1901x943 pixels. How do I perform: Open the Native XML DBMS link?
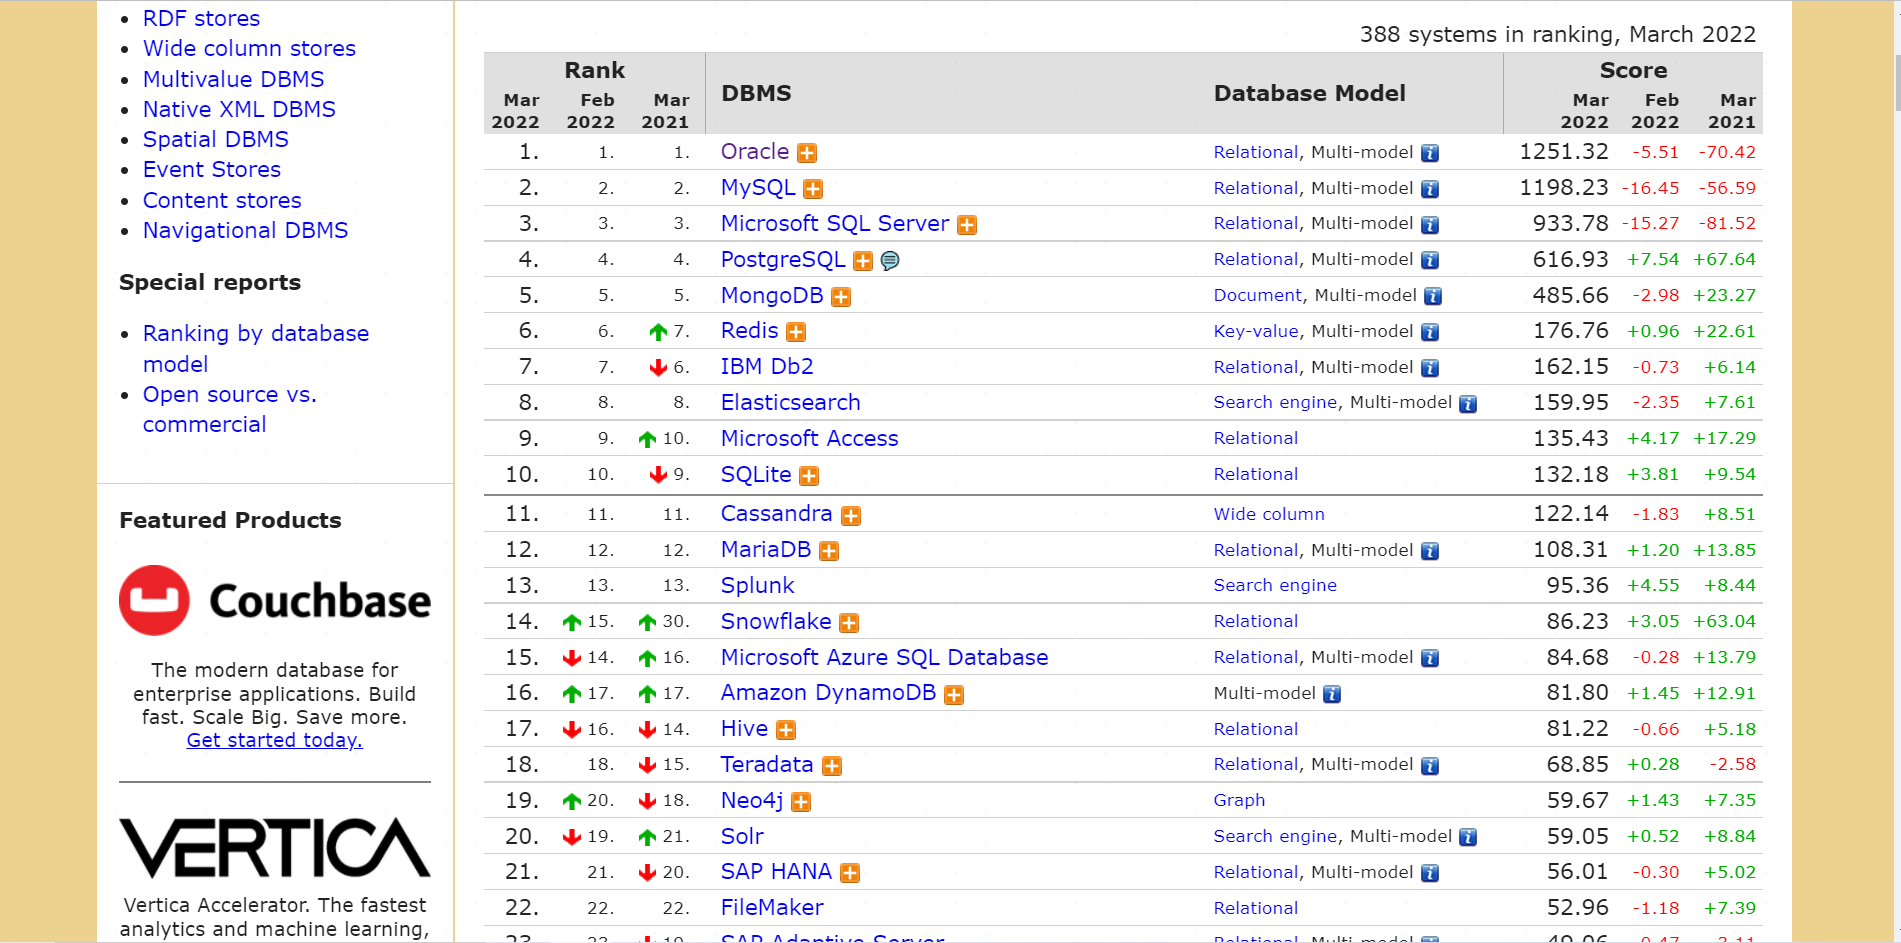pyautogui.click(x=239, y=109)
